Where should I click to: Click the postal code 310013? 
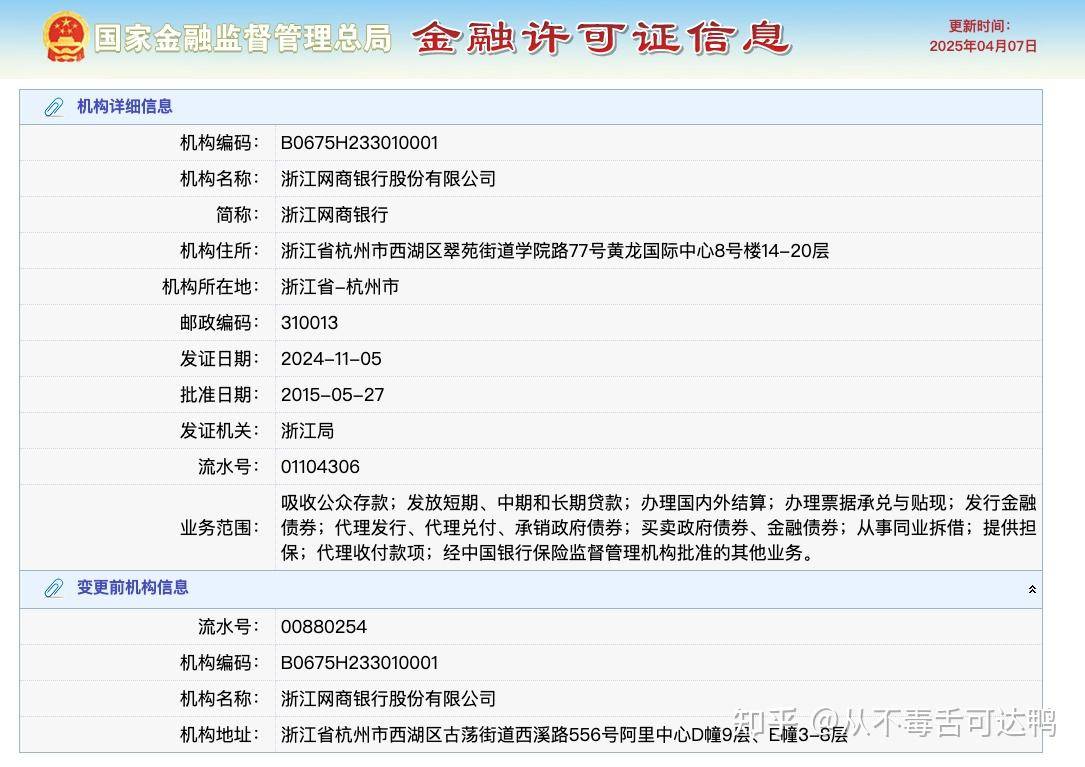pos(309,323)
